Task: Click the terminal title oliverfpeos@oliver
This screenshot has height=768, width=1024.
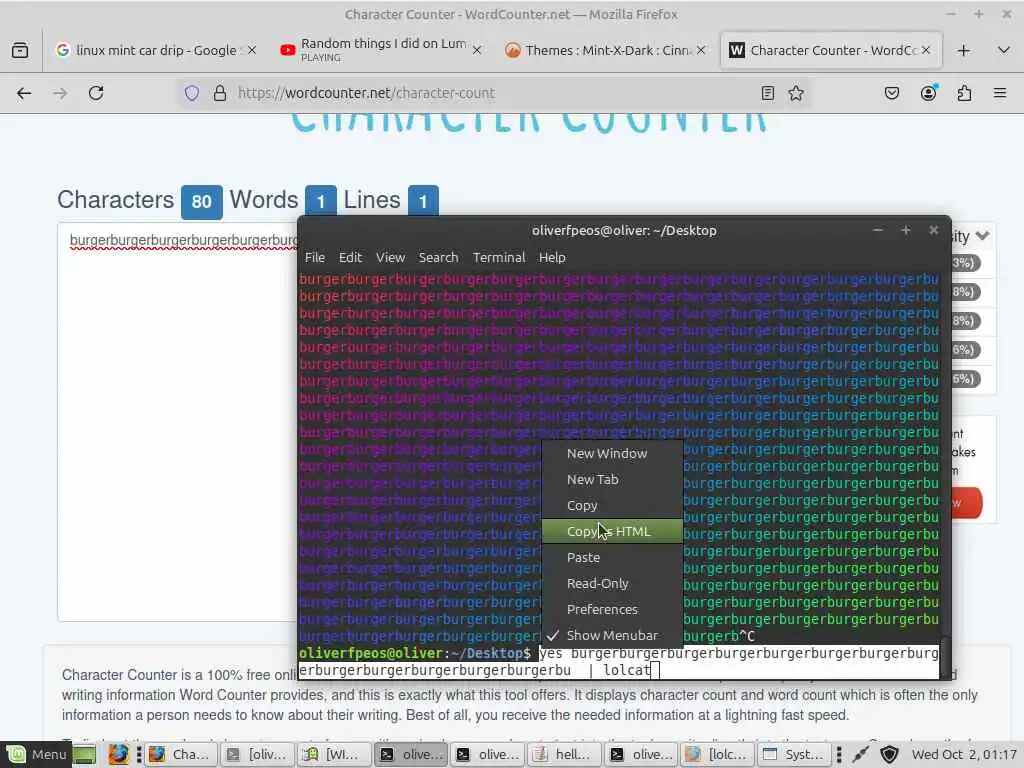Action: click(x=624, y=231)
